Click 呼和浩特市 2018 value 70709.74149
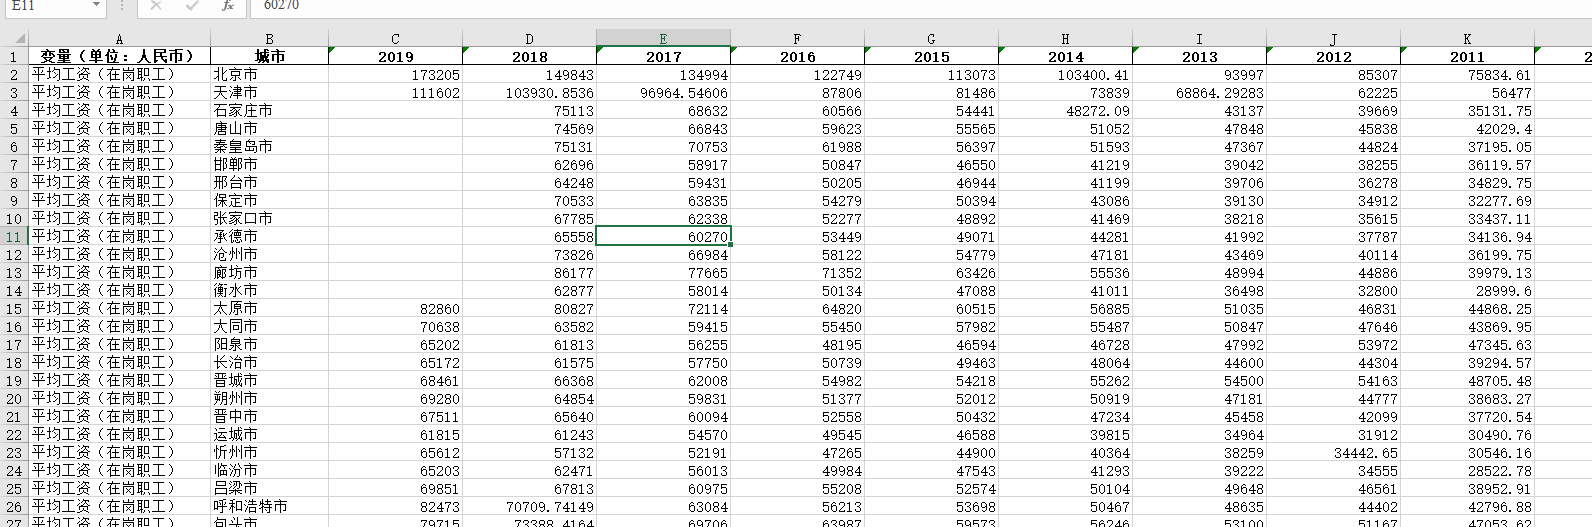The height and width of the screenshot is (527, 1592). (x=529, y=506)
